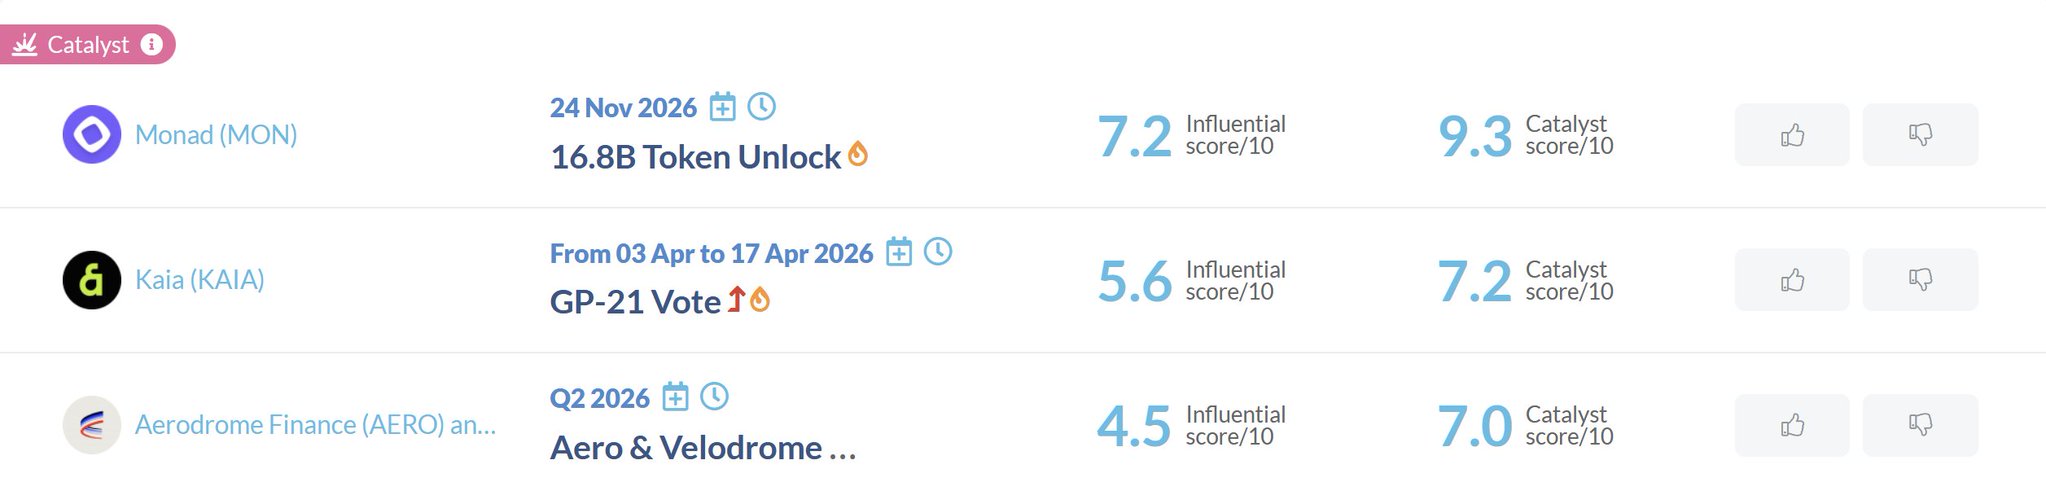Open the 16.8B Token Unlock event
This screenshot has height=504, width=2046.
(x=695, y=157)
